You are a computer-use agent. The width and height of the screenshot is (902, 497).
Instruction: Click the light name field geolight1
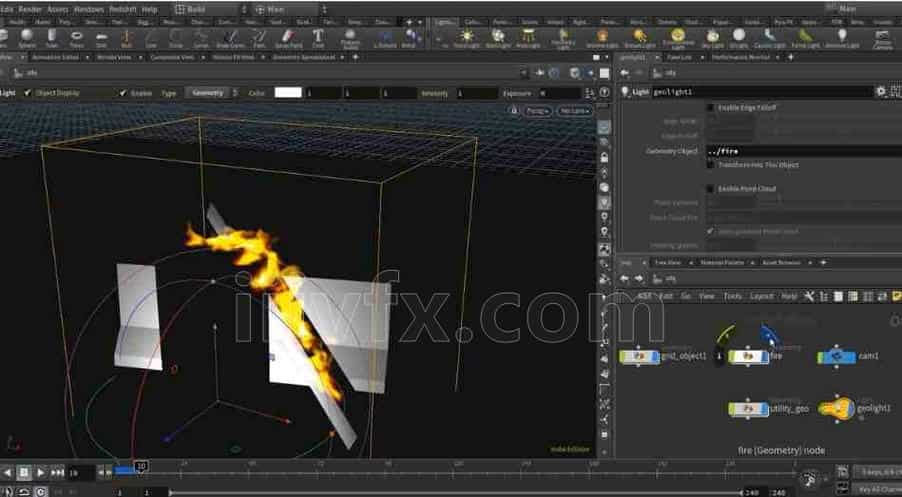pyautogui.click(x=762, y=91)
